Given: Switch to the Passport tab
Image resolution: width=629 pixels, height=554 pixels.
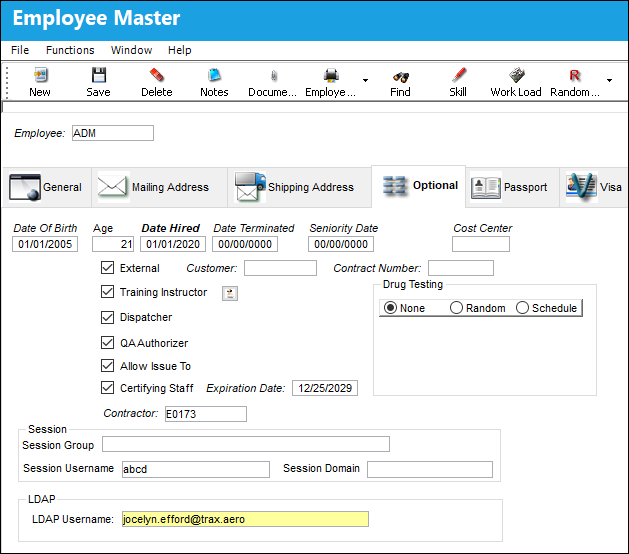Looking at the screenshot, I should point(512,187).
